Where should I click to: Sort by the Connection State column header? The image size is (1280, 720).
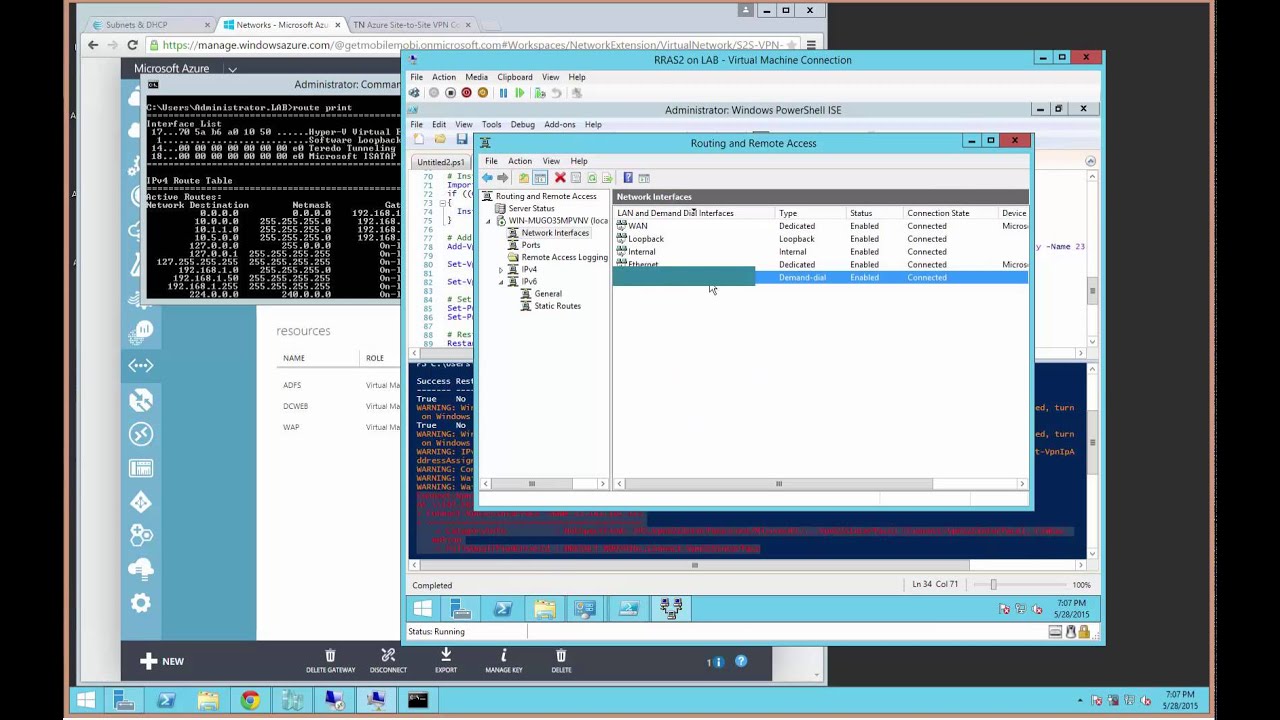pos(950,213)
